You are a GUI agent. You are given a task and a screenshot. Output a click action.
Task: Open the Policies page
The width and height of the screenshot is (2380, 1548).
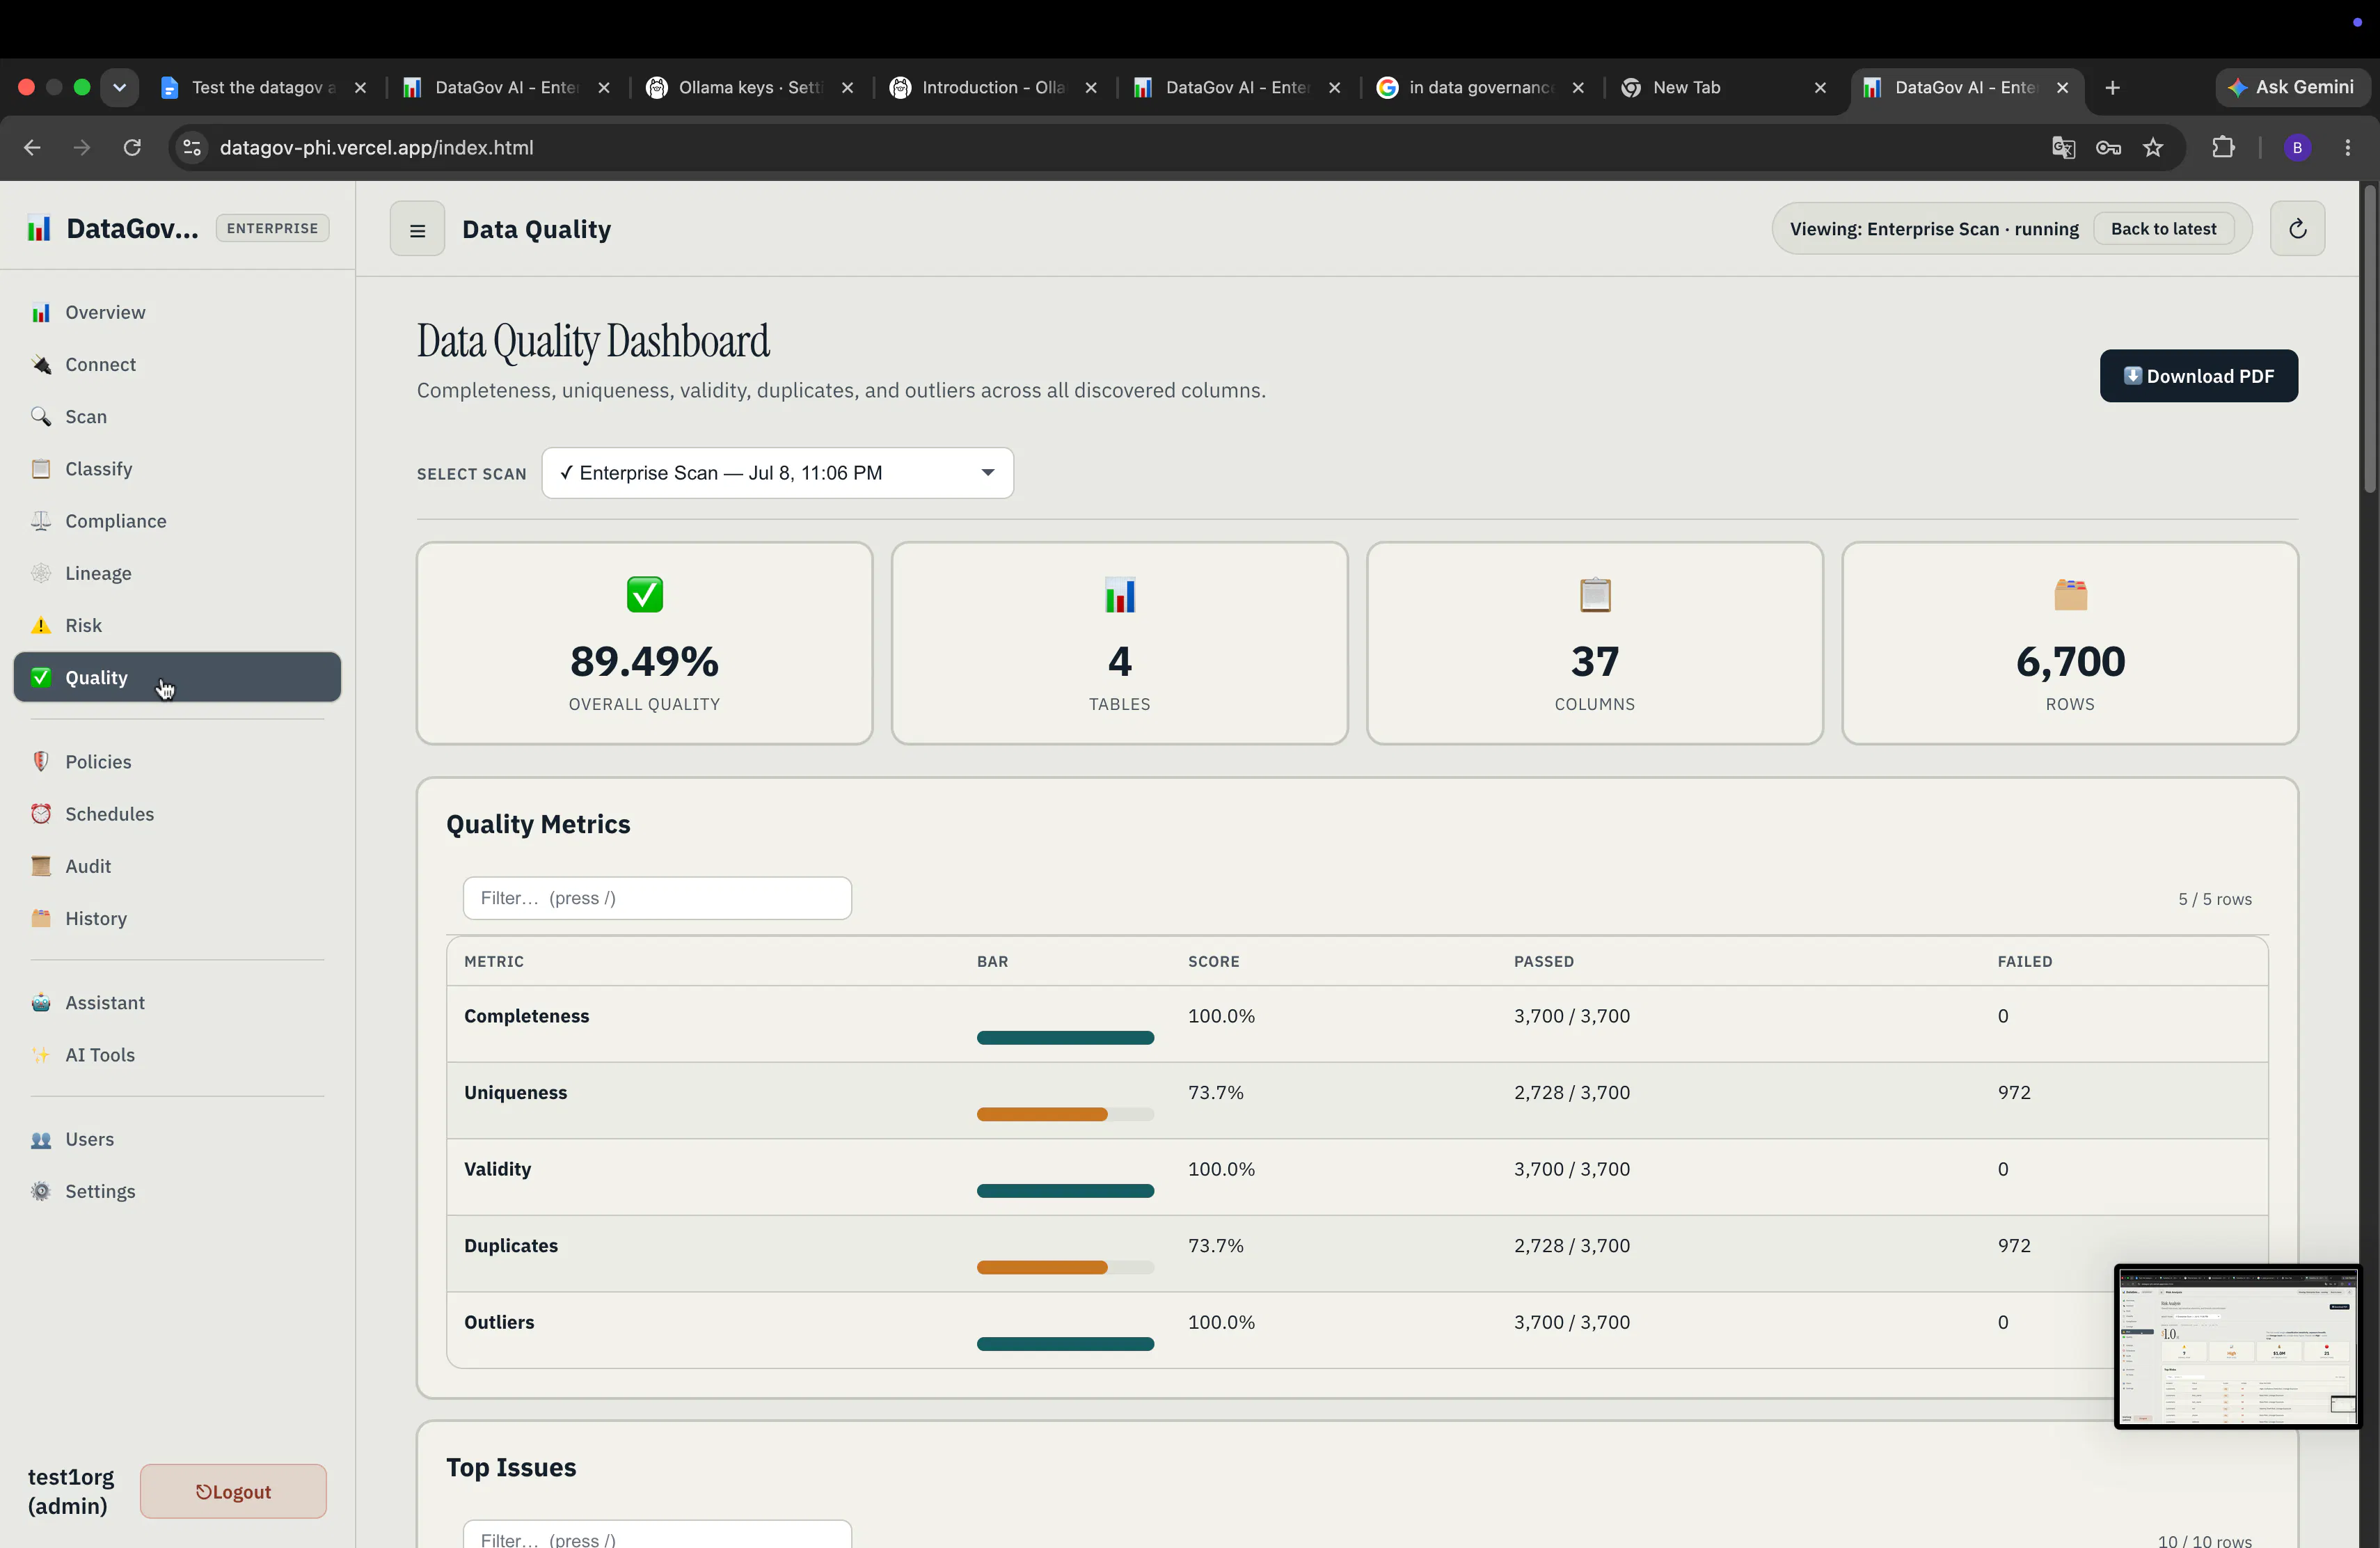tap(177, 761)
